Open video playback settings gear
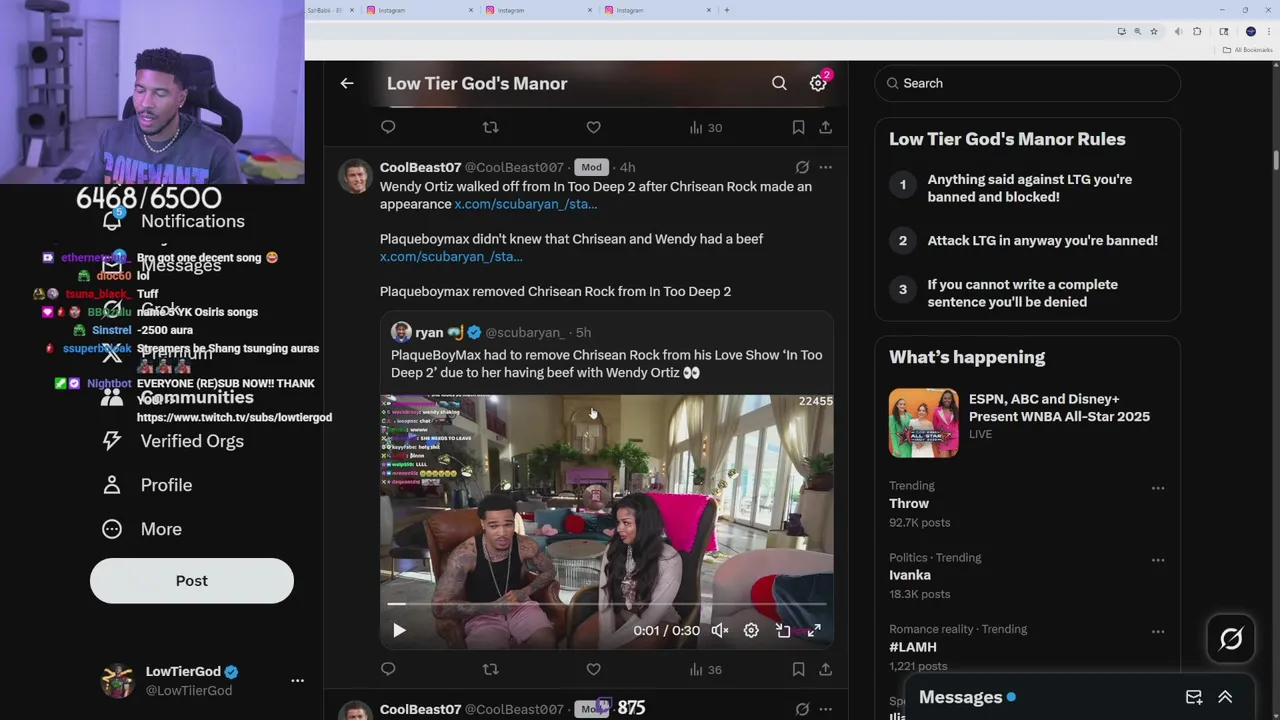 coord(751,630)
